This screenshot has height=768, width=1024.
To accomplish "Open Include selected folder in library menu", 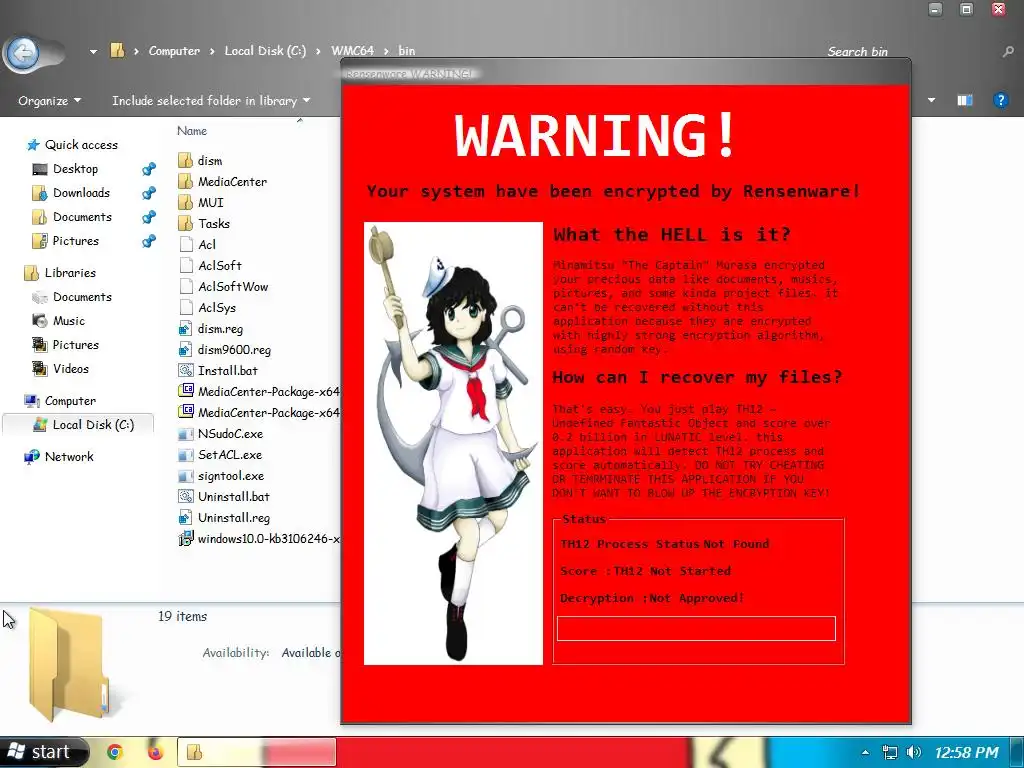I will tap(210, 101).
